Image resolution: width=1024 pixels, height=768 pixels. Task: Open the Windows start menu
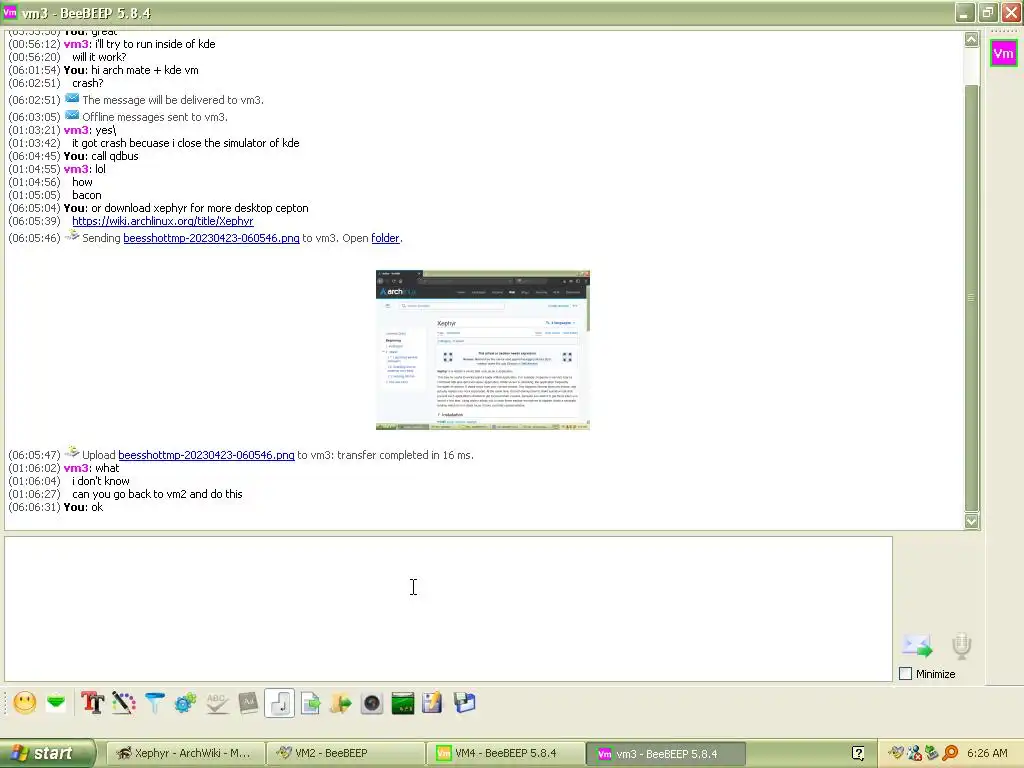(x=47, y=753)
